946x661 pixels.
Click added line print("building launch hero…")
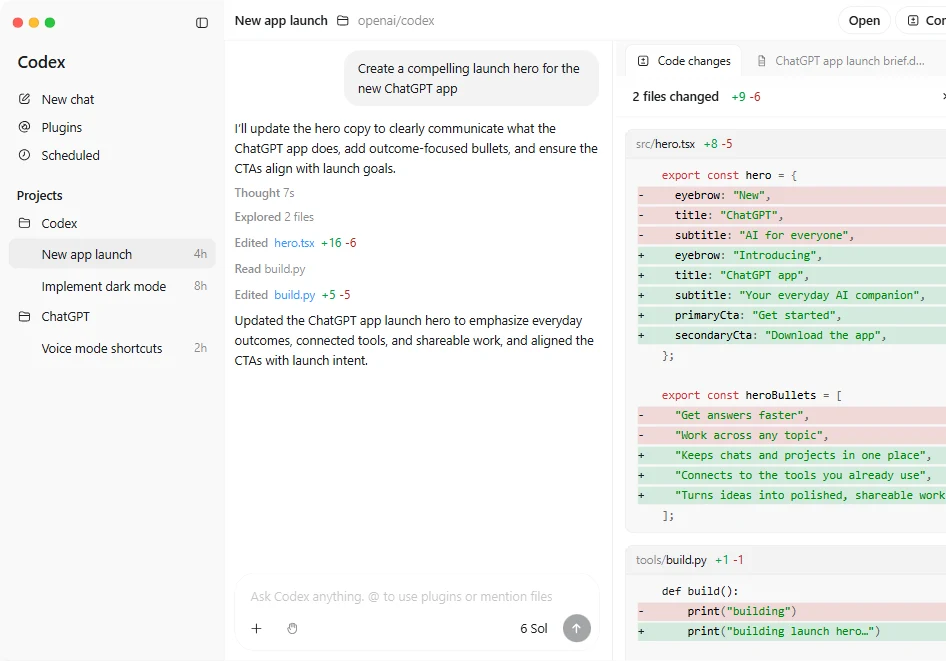(x=792, y=631)
